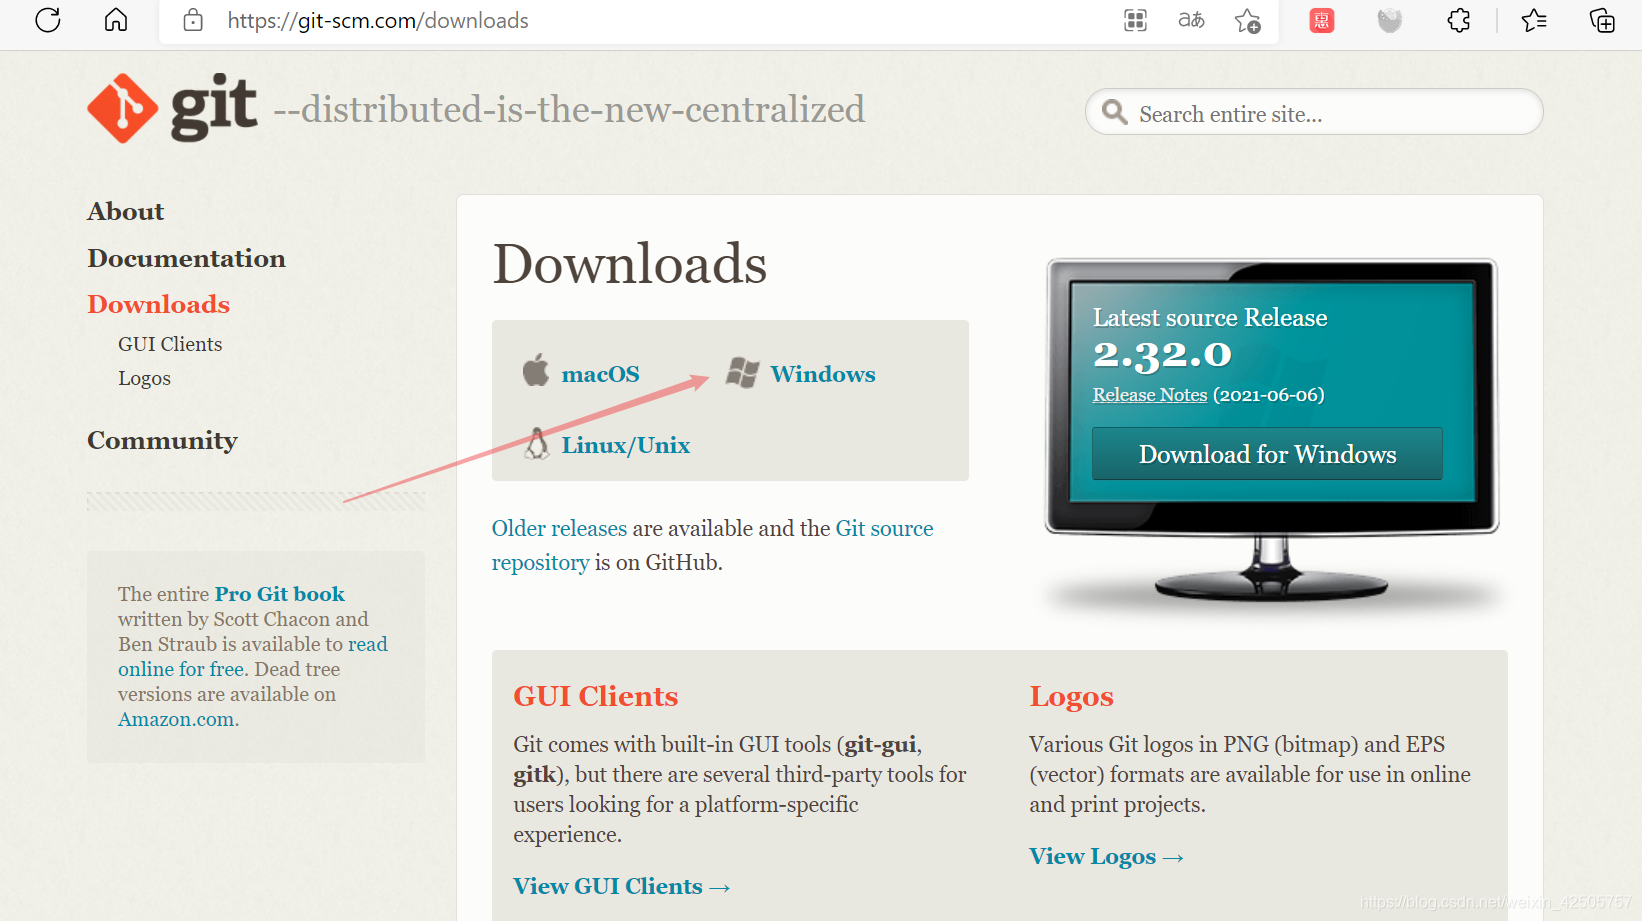Click the distributed-is-the-new-centralized tagline
Viewport: 1642px width, 921px height.
click(x=569, y=109)
